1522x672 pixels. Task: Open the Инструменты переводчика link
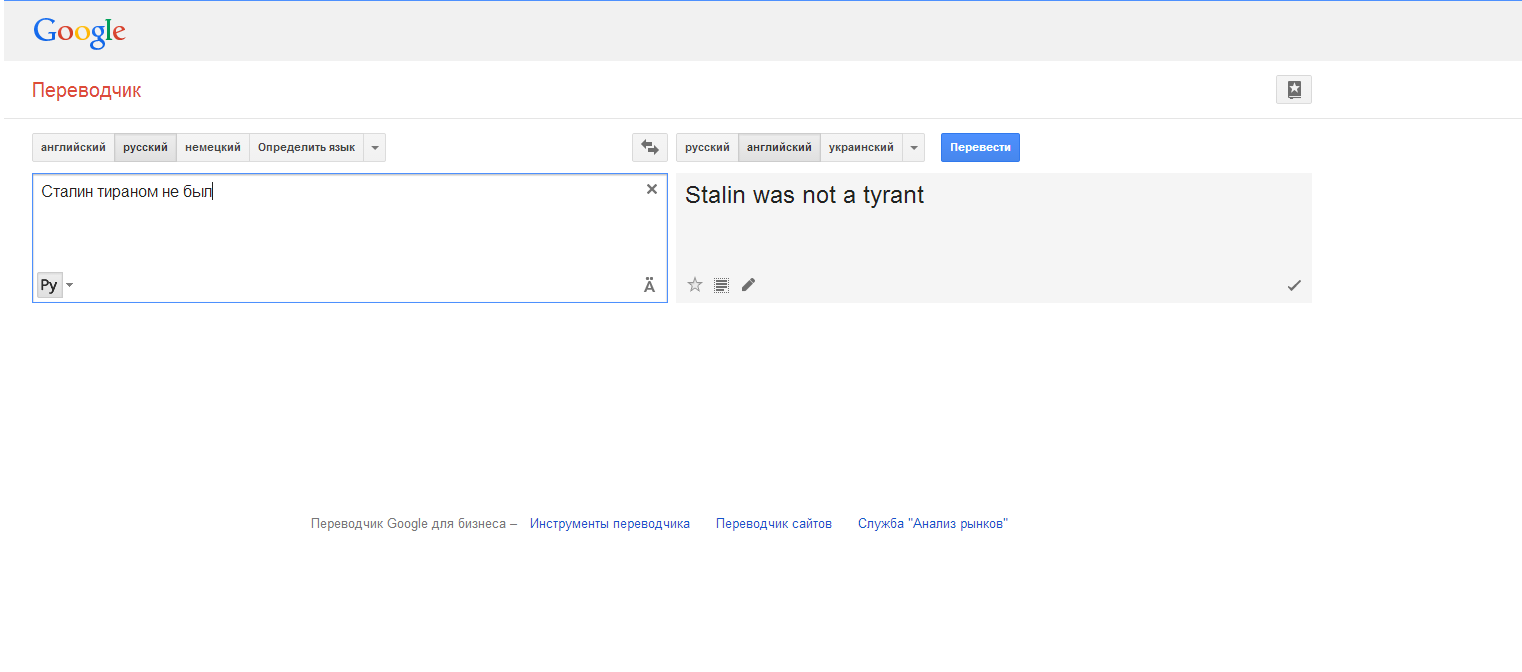point(610,523)
